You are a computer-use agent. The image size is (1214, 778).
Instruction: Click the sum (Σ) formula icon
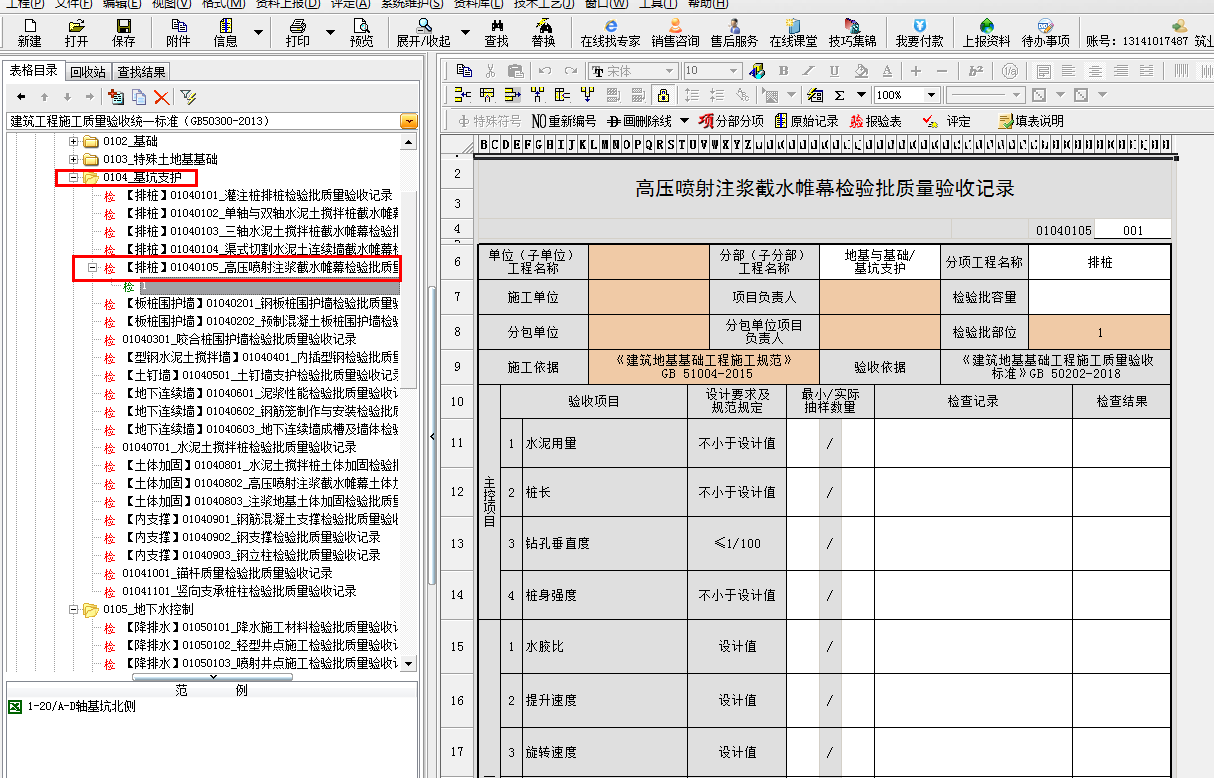tap(839, 95)
